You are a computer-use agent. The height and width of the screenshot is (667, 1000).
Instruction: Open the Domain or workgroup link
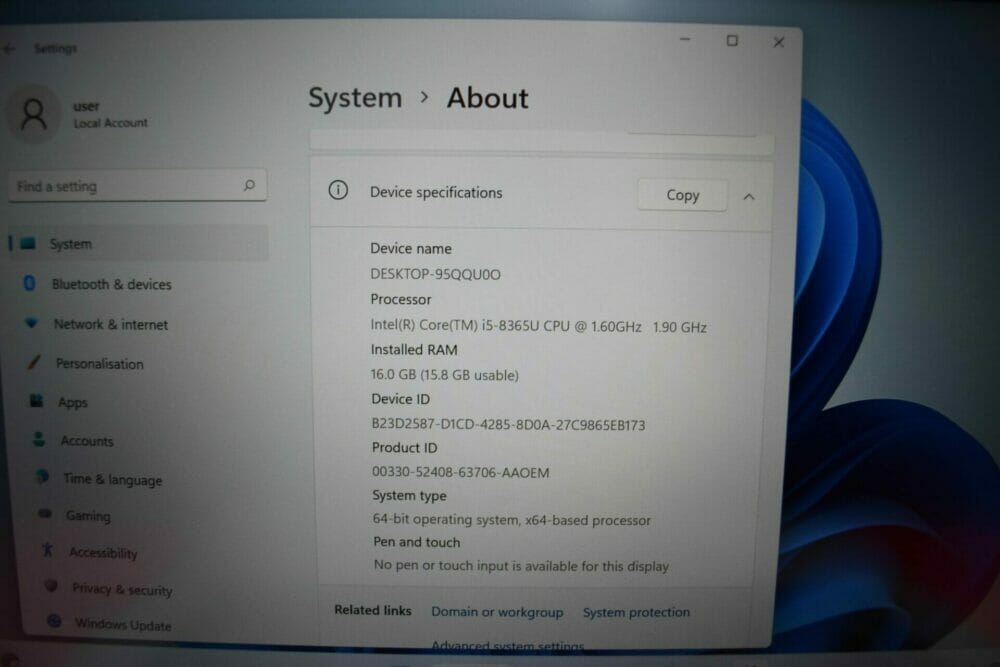point(497,612)
